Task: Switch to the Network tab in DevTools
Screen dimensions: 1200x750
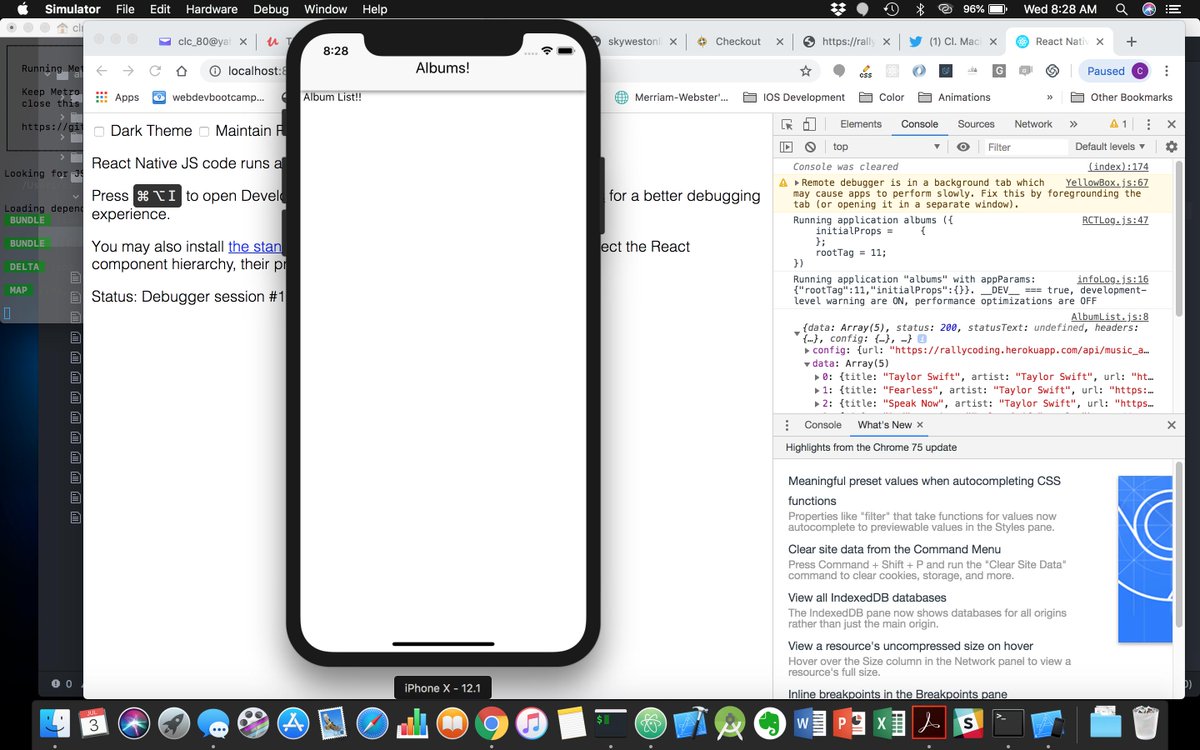Action: (1033, 124)
